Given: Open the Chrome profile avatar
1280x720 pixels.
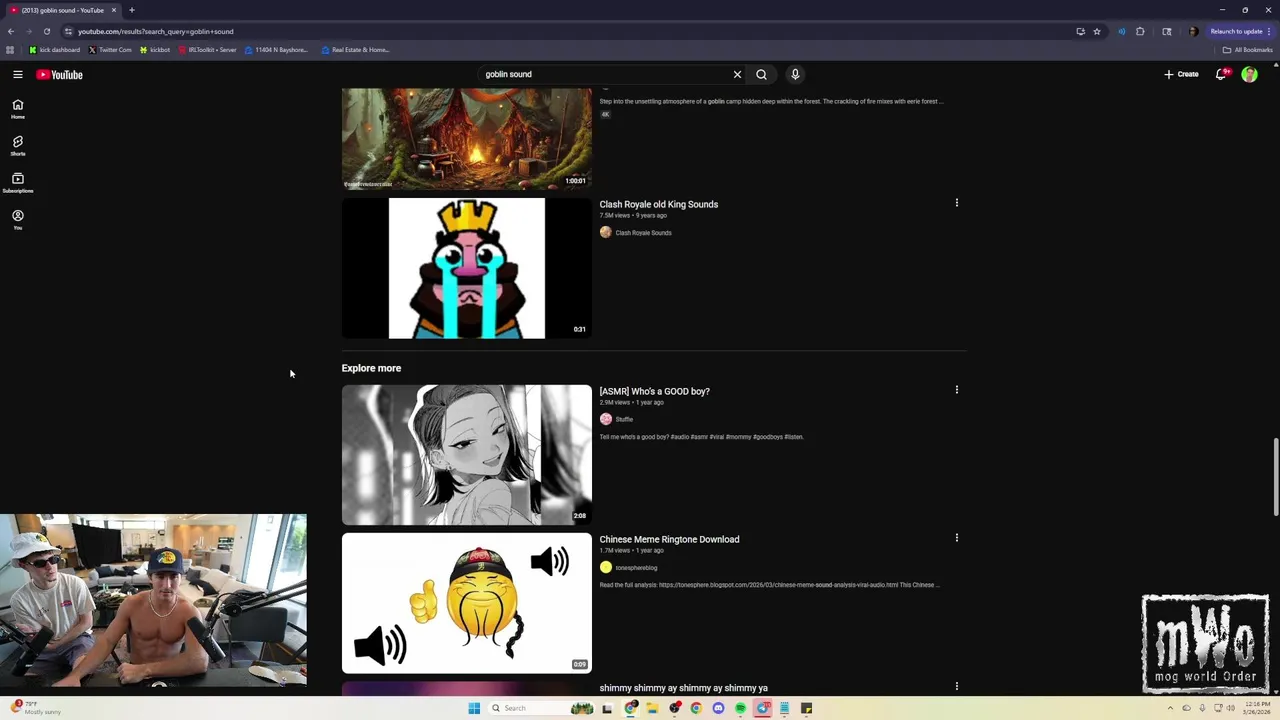Looking at the screenshot, I should pyautogui.click(x=1192, y=31).
